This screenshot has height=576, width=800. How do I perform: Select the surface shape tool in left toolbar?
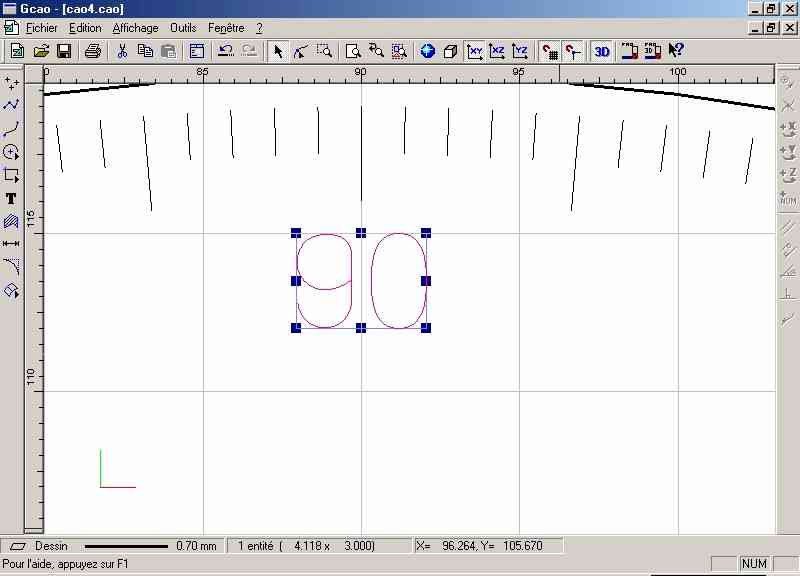click(11, 290)
